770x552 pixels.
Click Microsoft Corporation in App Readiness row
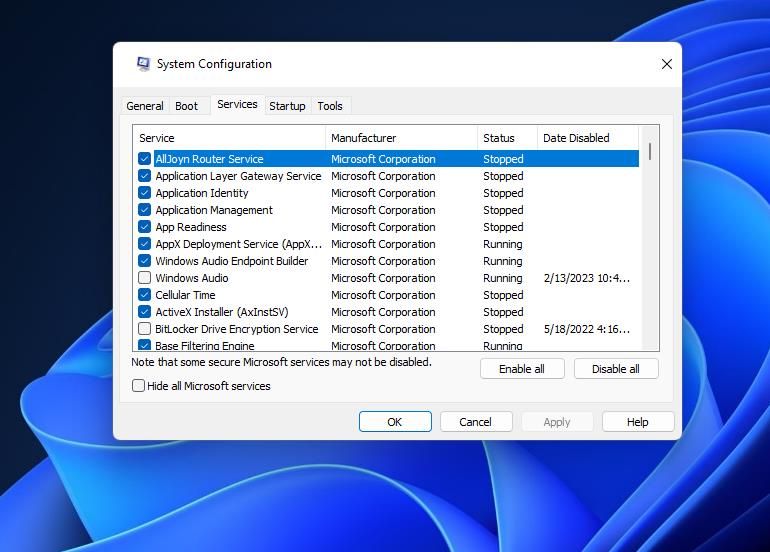tap(384, 227)
